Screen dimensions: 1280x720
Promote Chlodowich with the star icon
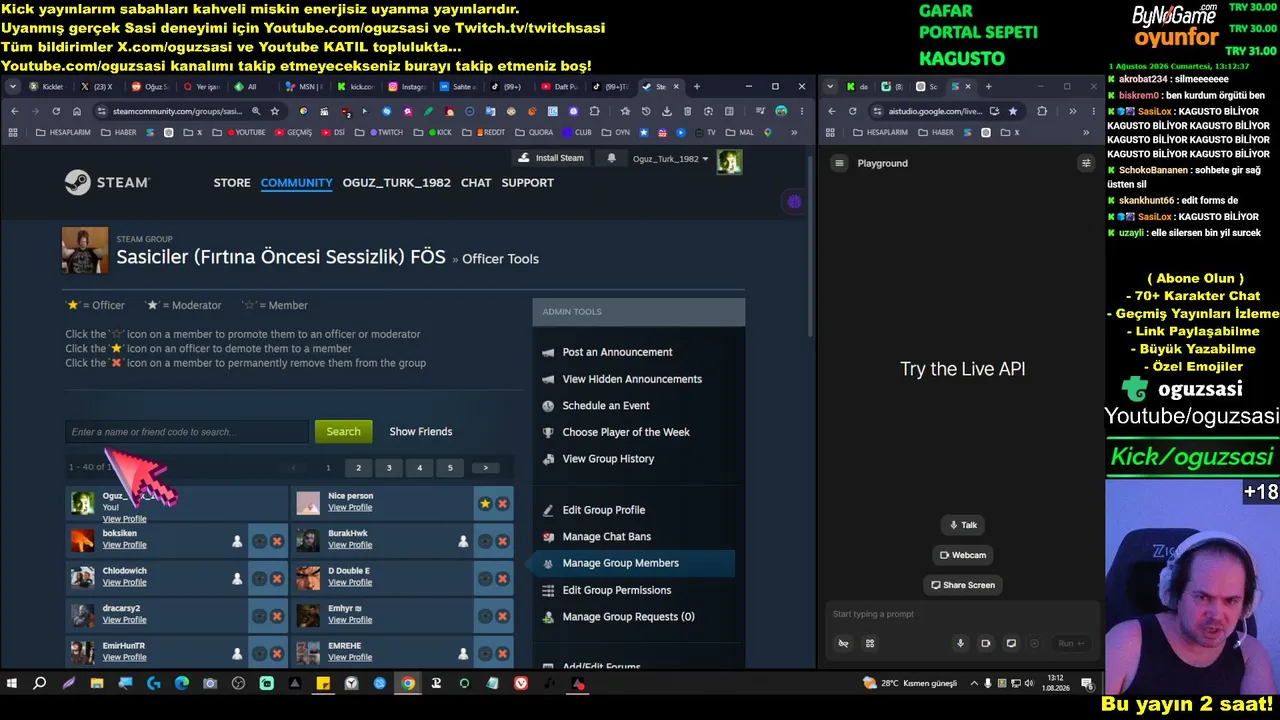[260, 578]
